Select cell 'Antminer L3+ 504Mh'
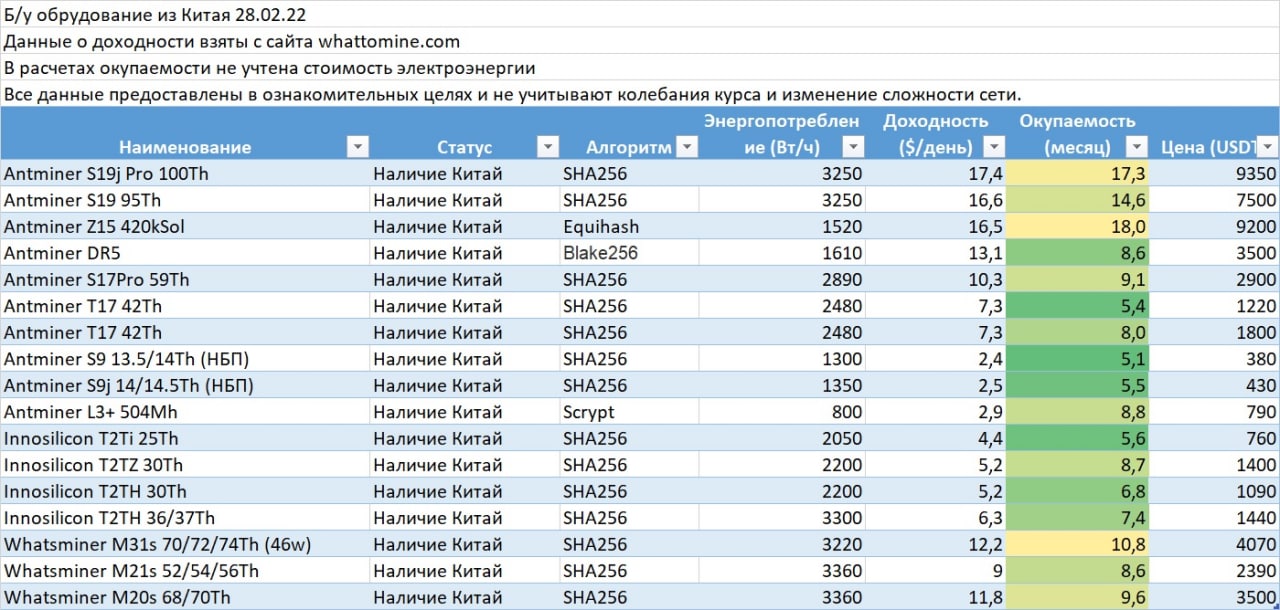The image size is (1280, 610). click(x=185, y=412)
